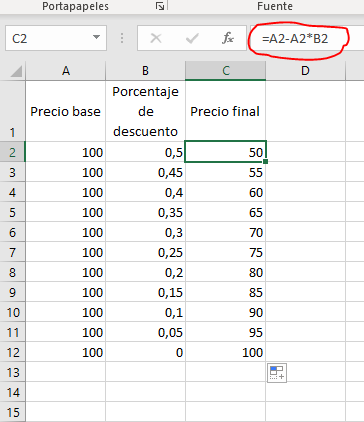This screenshot has width=364, height=422.
Task: Confirm formula with the checkmark icon
Action: [x=192, y=38]
